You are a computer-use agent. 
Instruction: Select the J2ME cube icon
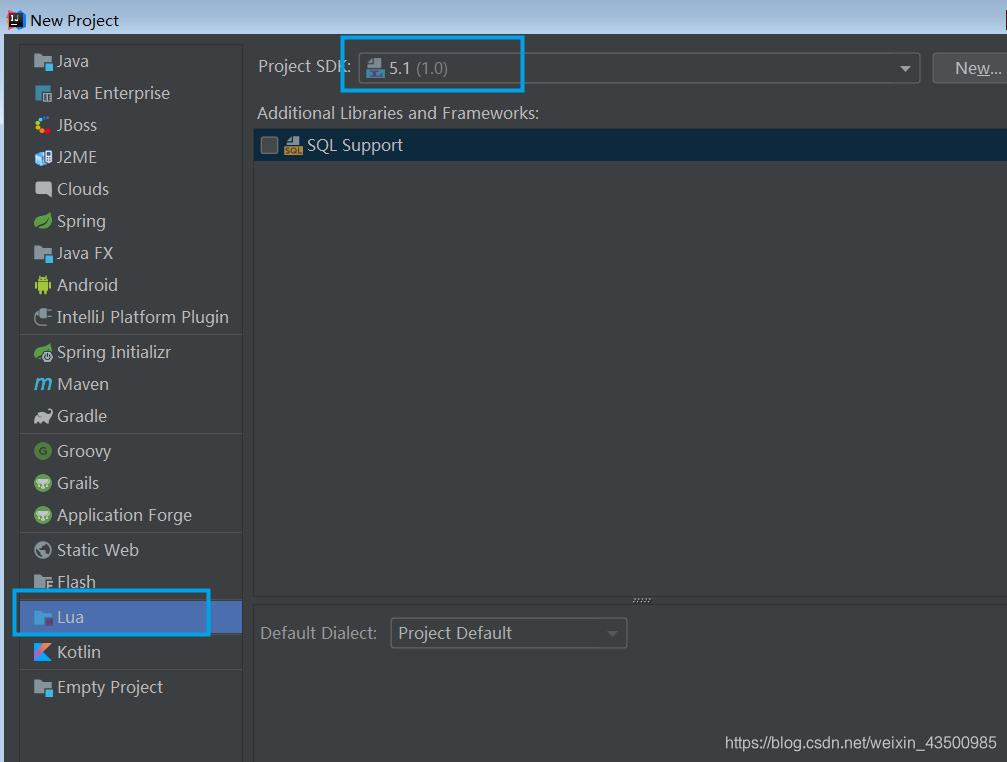43,157
